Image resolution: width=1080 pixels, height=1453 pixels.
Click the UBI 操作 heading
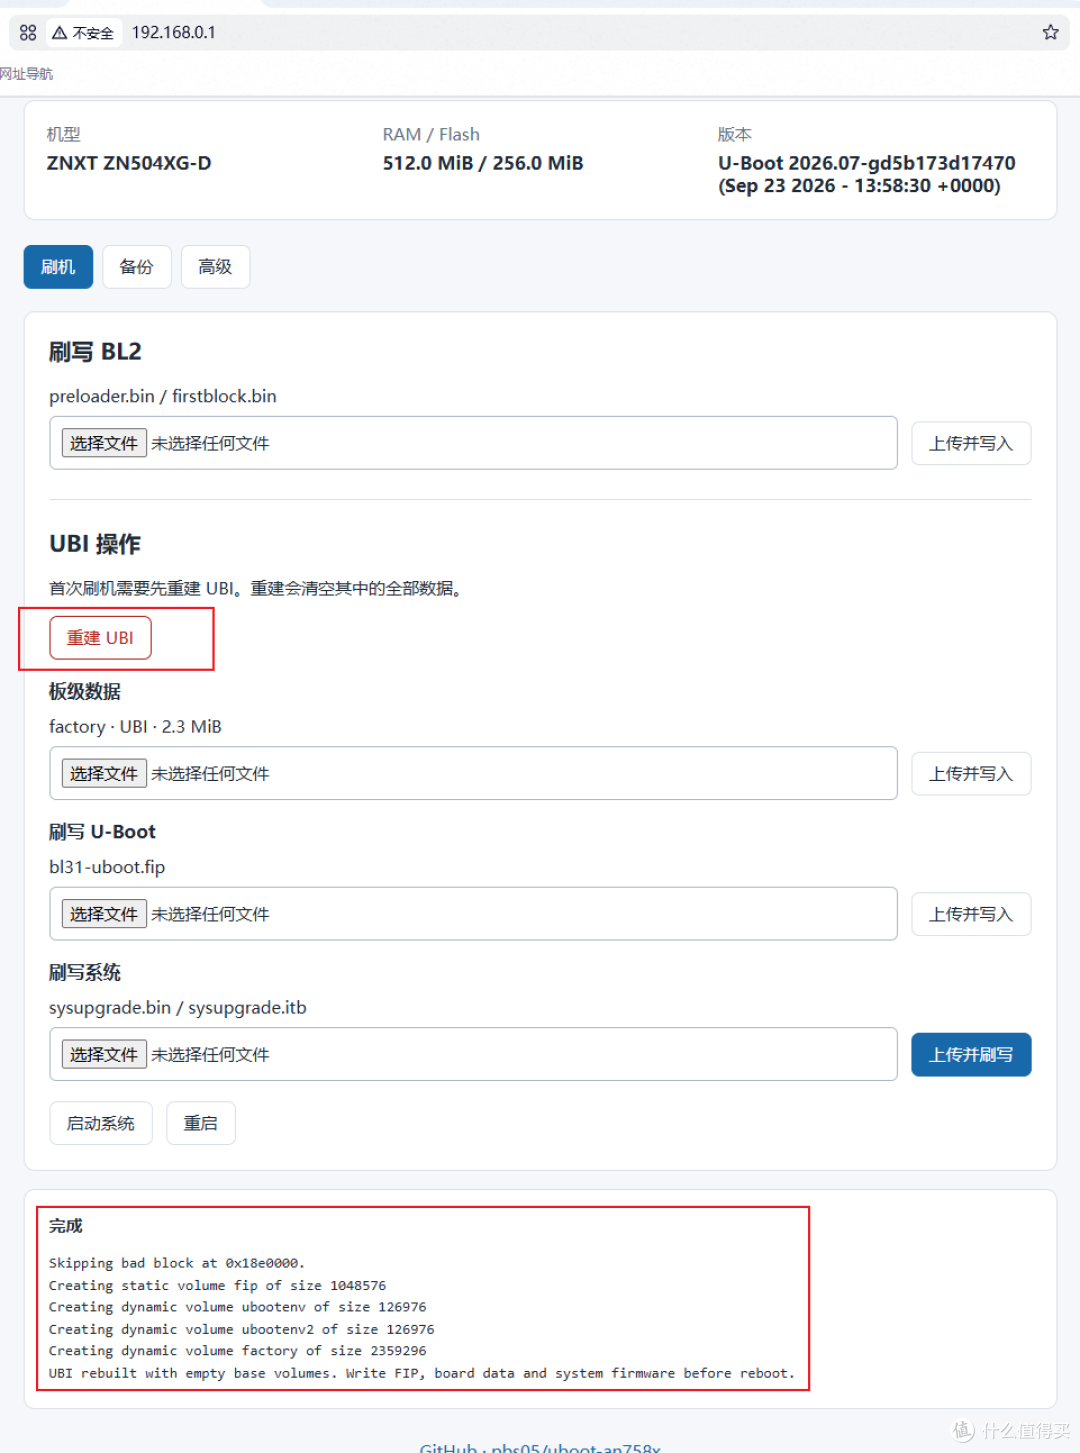point(95,544)
